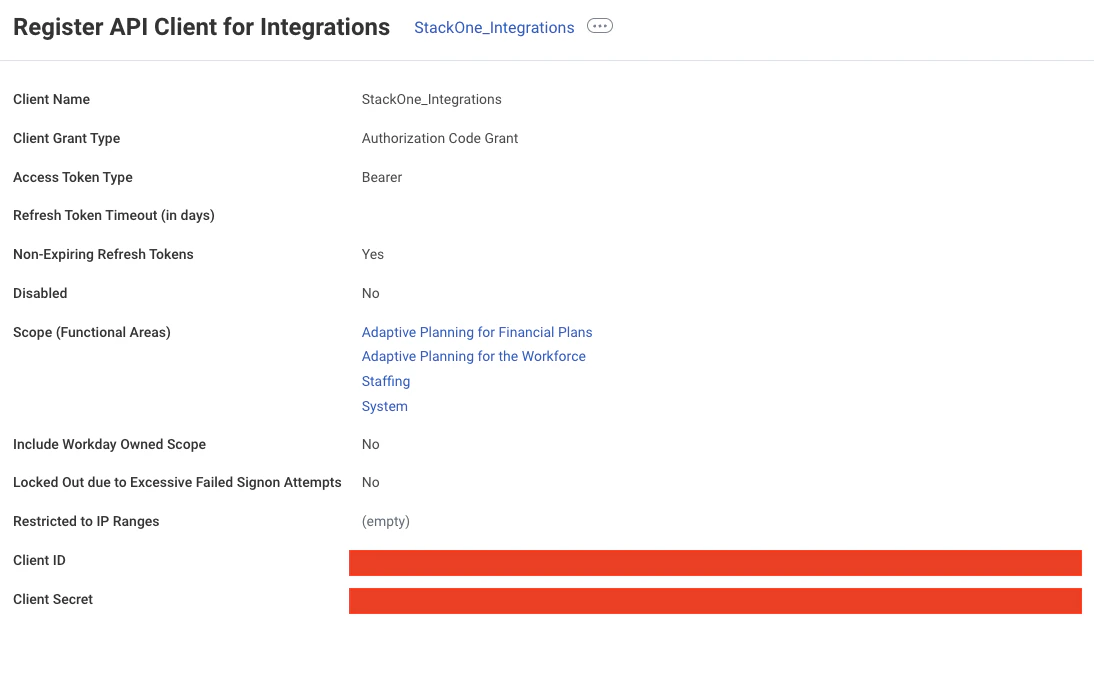
Task: Click the Locked Out No value
Action: tap(370, 482)
